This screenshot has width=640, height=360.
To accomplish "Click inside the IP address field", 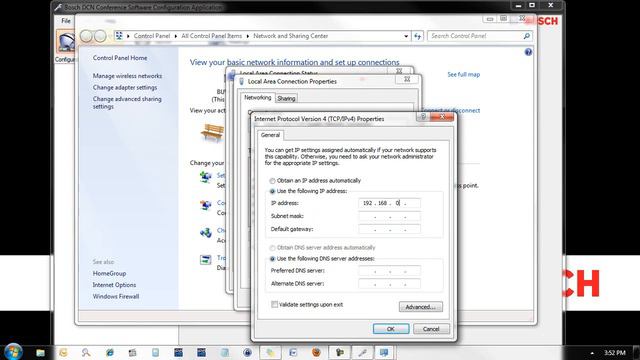I will (x=389, y=203).
